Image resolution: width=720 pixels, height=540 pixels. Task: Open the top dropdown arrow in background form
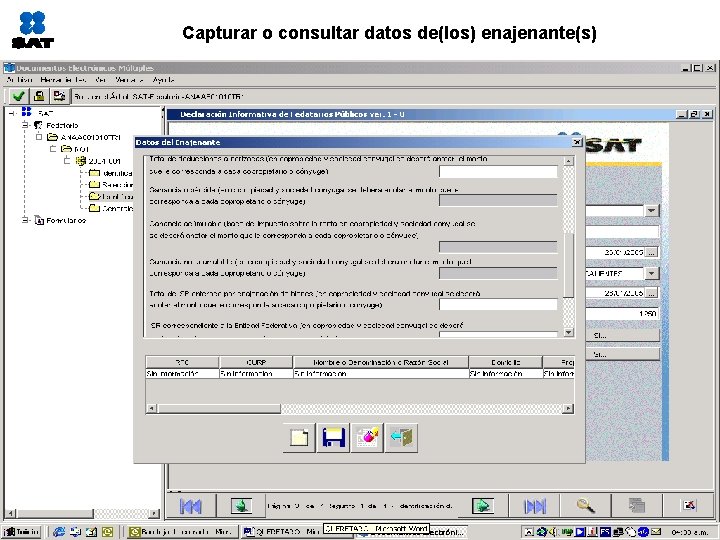(652, 211)
